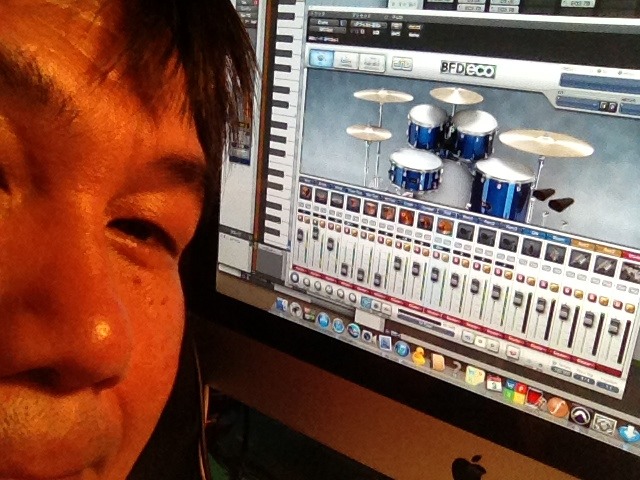Solo the last mixer channel on the right
Image resolution: width=640 pixels, height=480 pixels.
point(629,309)
